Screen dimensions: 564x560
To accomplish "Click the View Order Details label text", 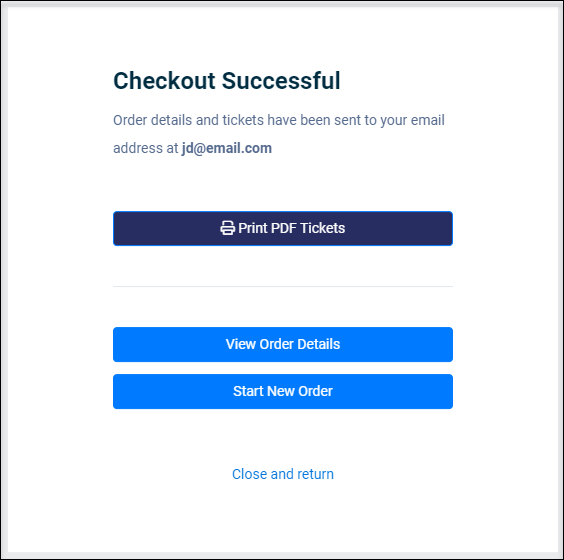I will click(283, 344).
